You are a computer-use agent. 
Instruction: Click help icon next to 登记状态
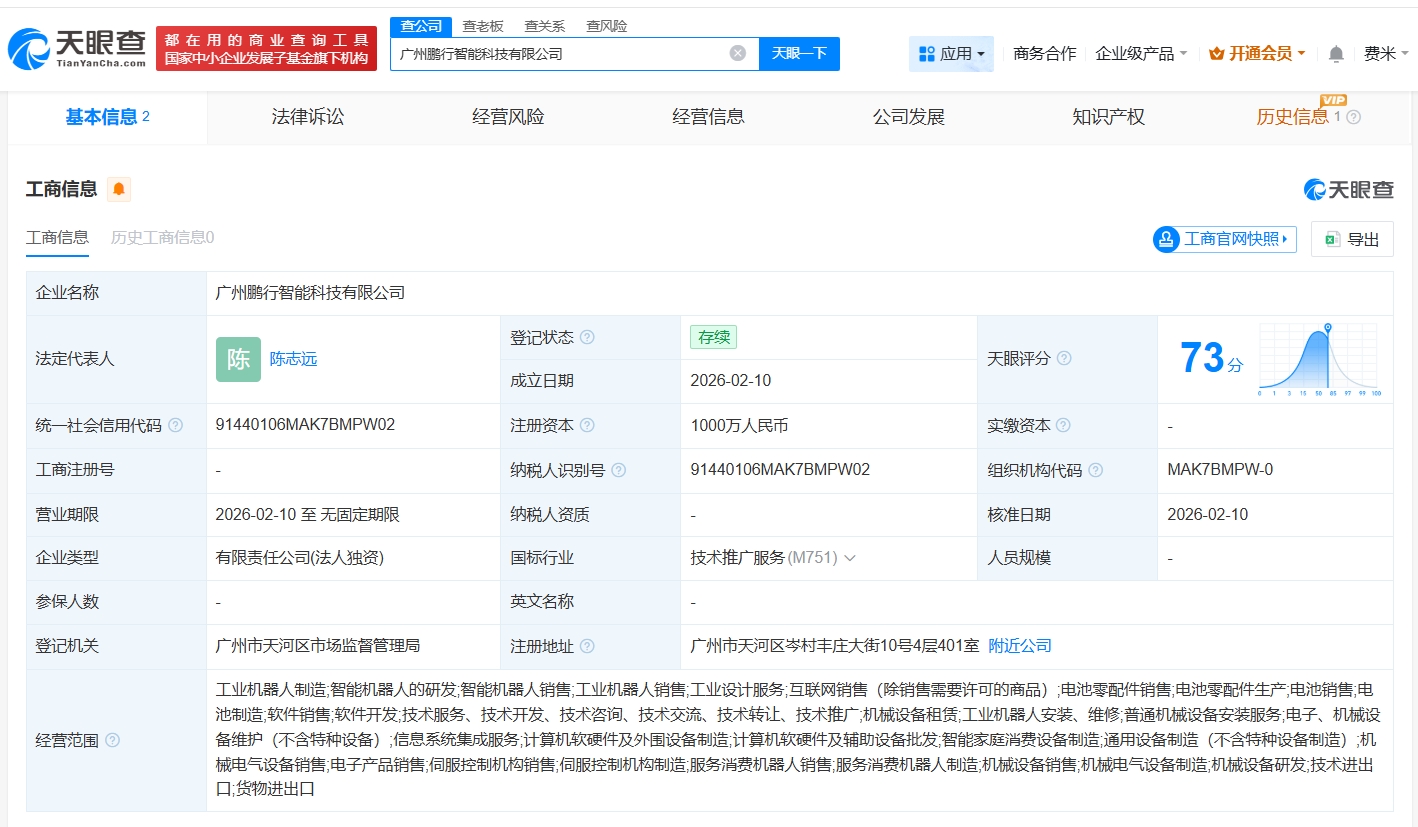[x=587, y=337]
